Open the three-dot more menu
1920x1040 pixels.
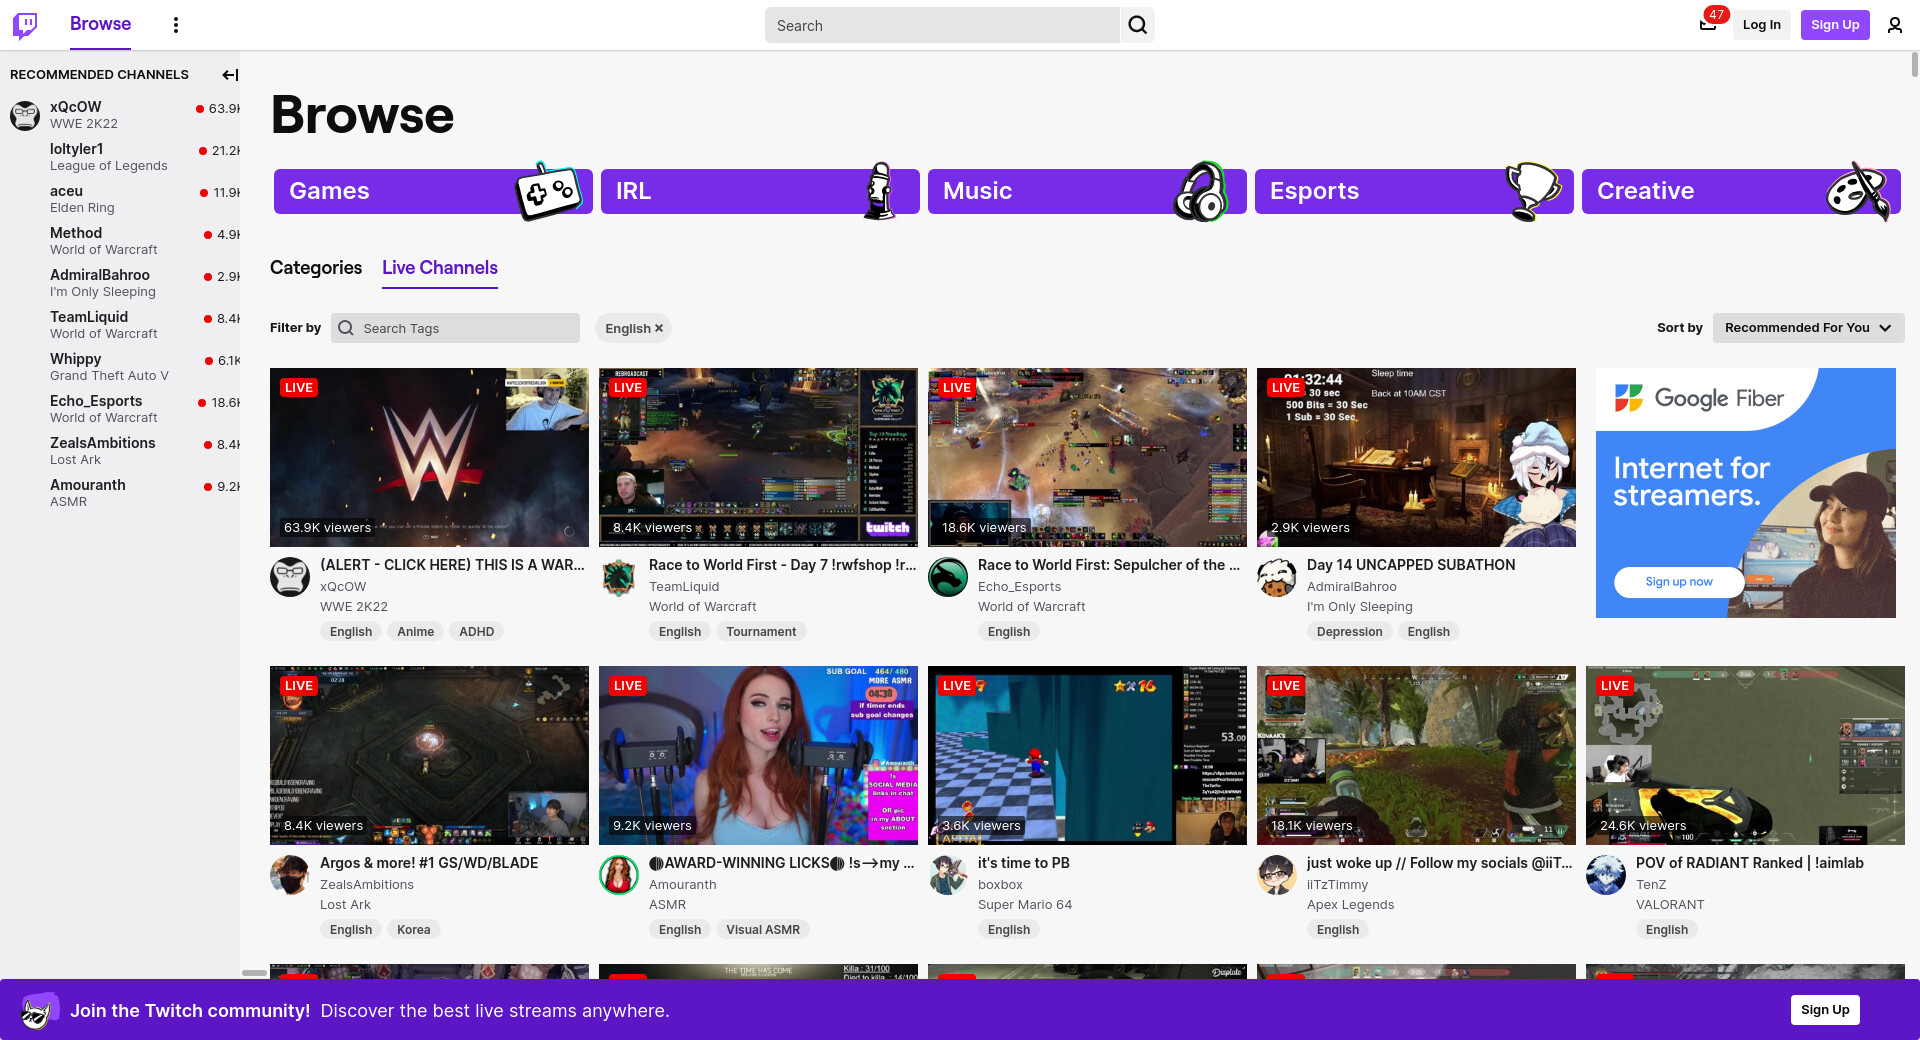(x=176, y=25)
